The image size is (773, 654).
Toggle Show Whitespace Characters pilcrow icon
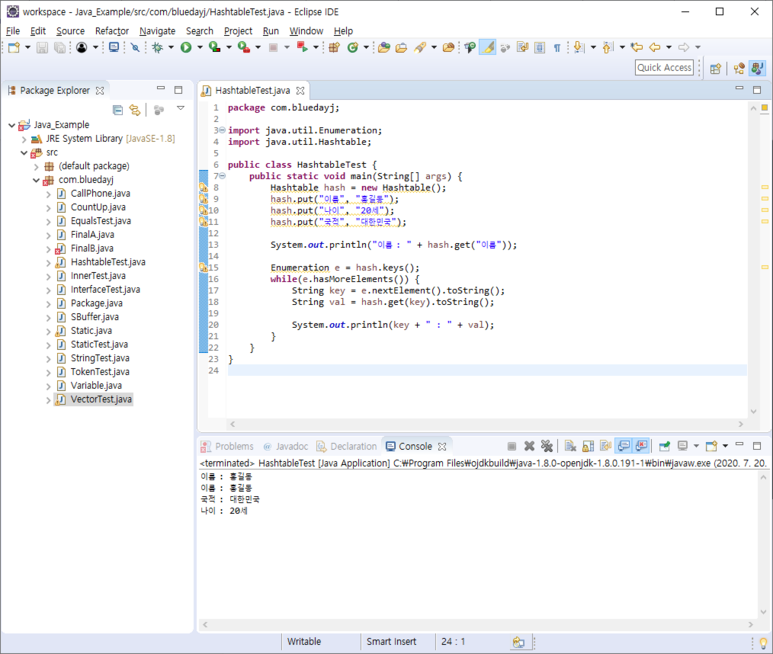[557, 47]
